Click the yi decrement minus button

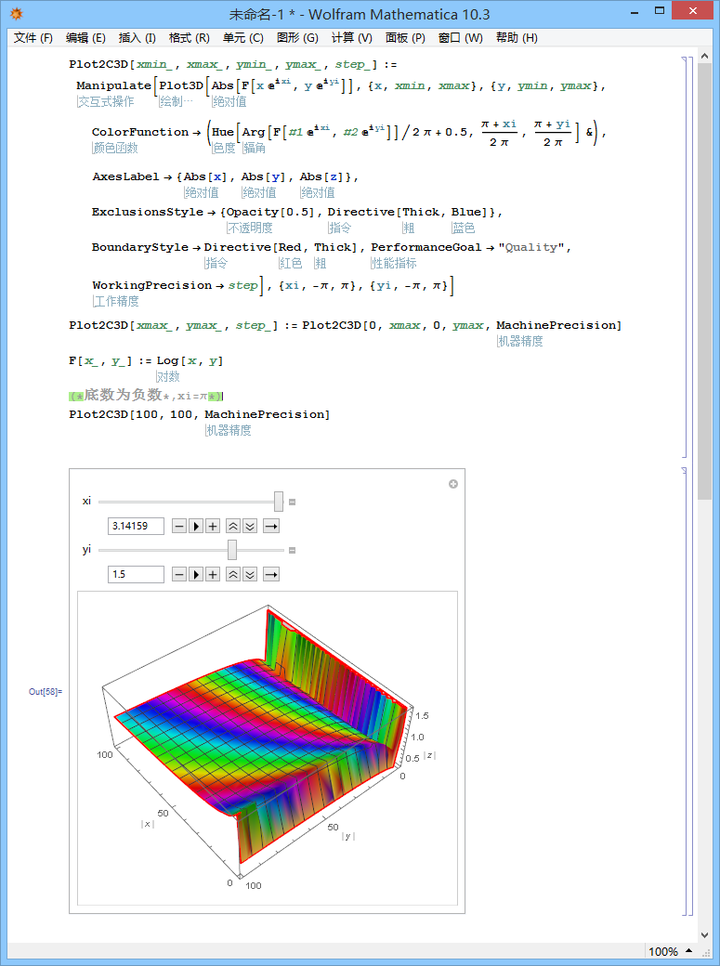pos(179,574)
